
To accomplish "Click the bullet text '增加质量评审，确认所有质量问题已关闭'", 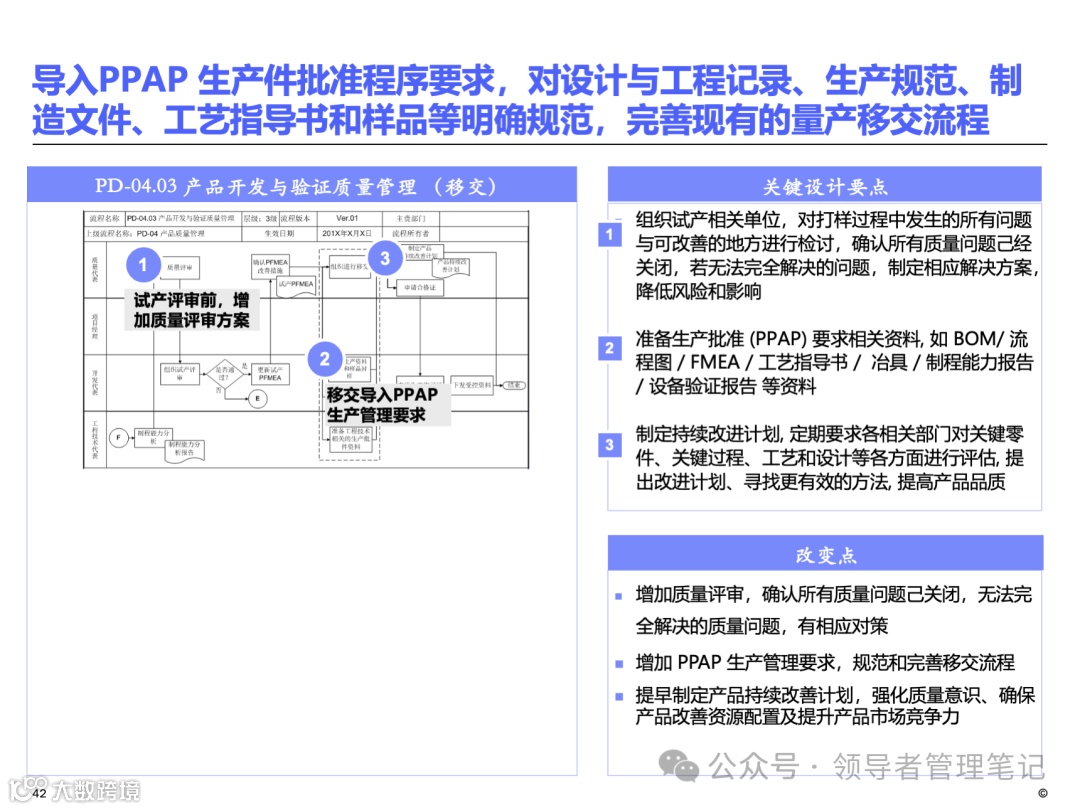I will coord(833,610).
